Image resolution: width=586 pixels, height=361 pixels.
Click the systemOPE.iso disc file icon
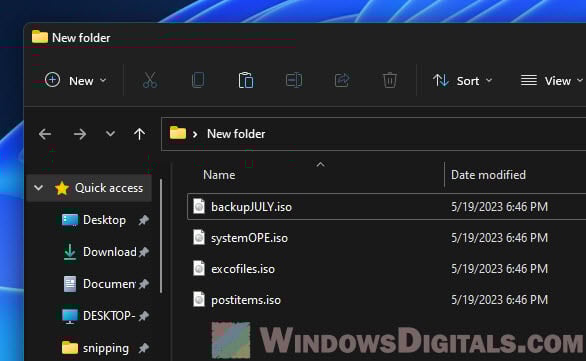pos(199,237)
